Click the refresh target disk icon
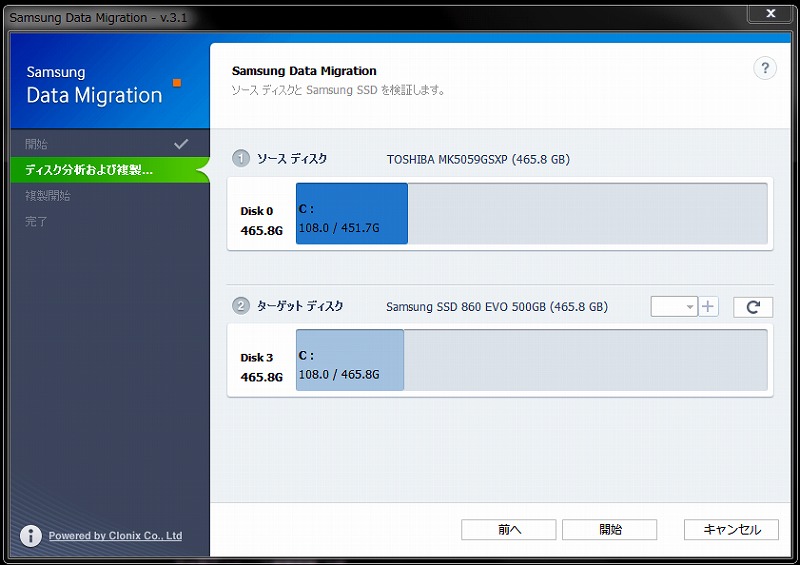Viewport: 800px width, 565px height. (x=753, y=307)
